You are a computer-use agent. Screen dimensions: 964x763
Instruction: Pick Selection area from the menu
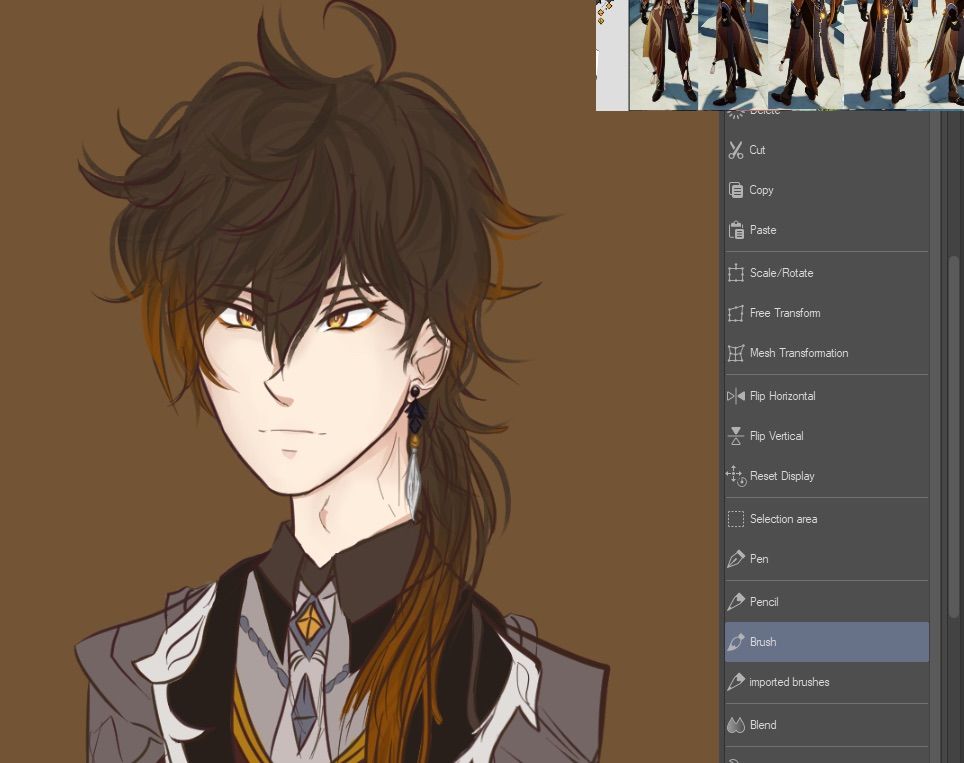[827, 519]
